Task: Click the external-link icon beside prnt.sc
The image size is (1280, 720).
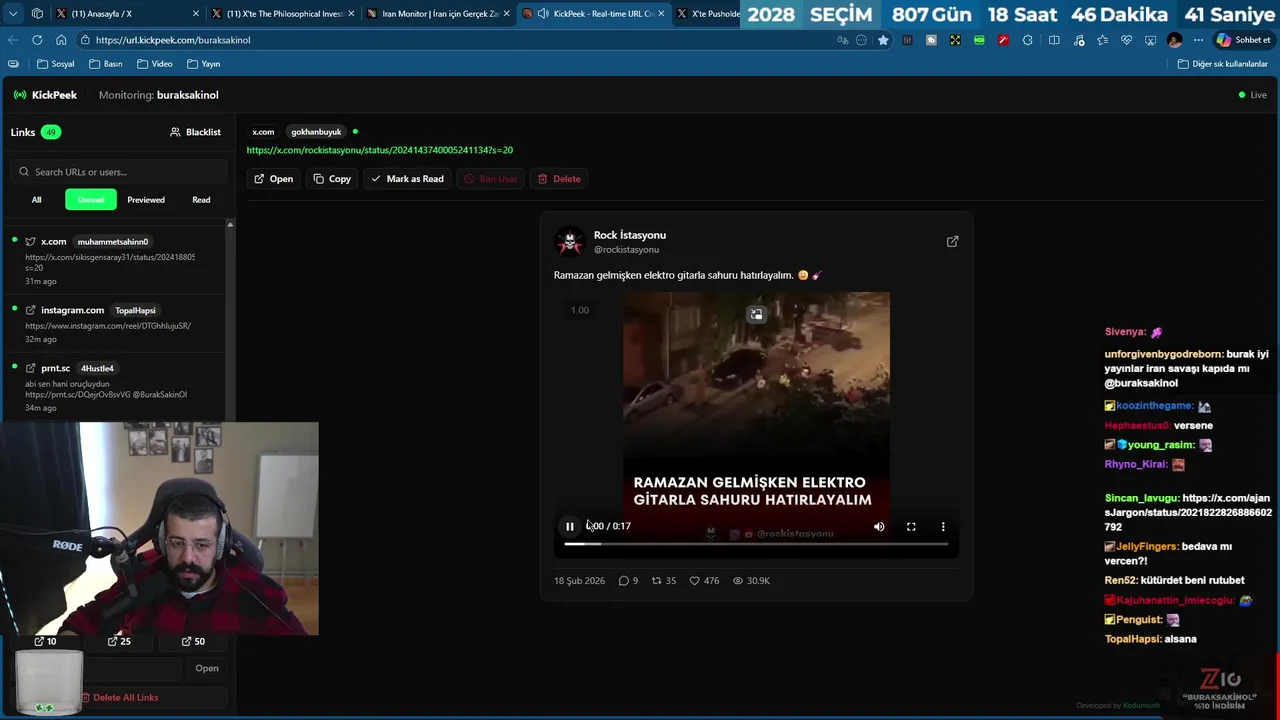Action: (30, 368)
